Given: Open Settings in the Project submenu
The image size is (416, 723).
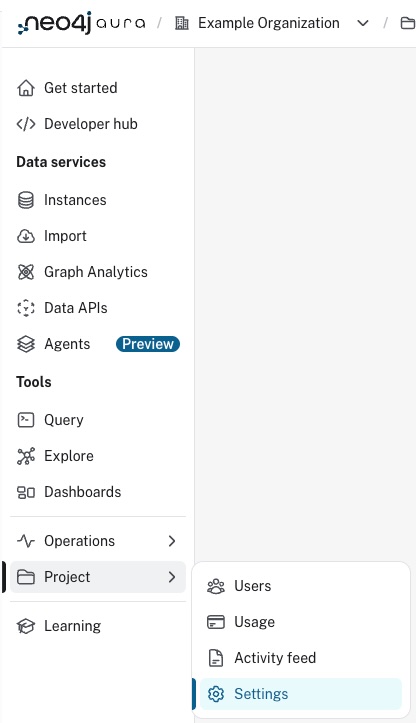Looking at the screenshot, I should [x=301, y=694].
